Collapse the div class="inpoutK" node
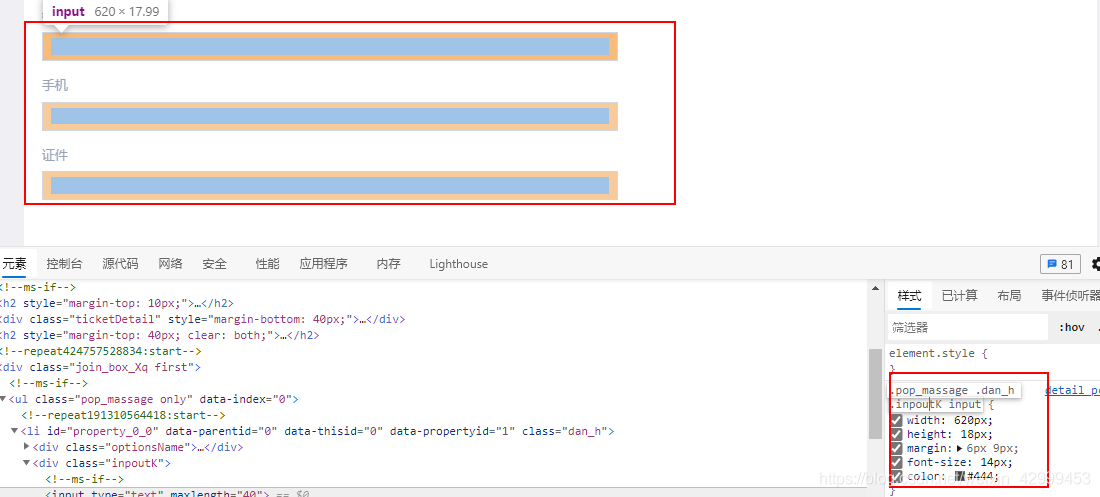1100x497 pixels. 27,463
